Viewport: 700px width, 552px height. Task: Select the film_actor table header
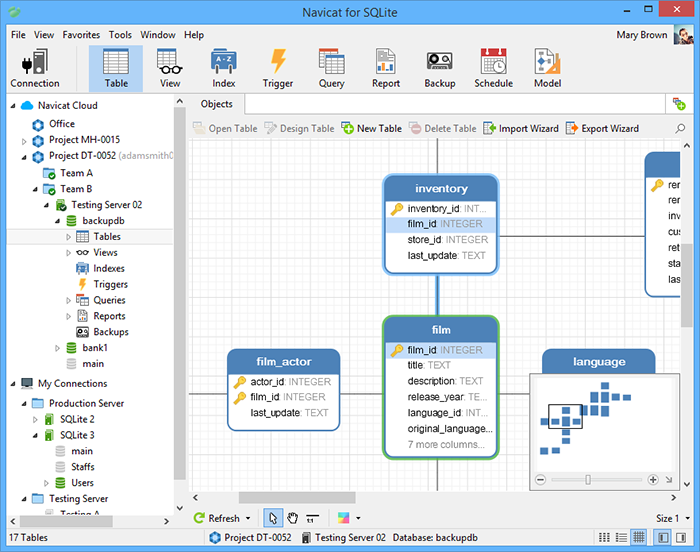[283, 362]
